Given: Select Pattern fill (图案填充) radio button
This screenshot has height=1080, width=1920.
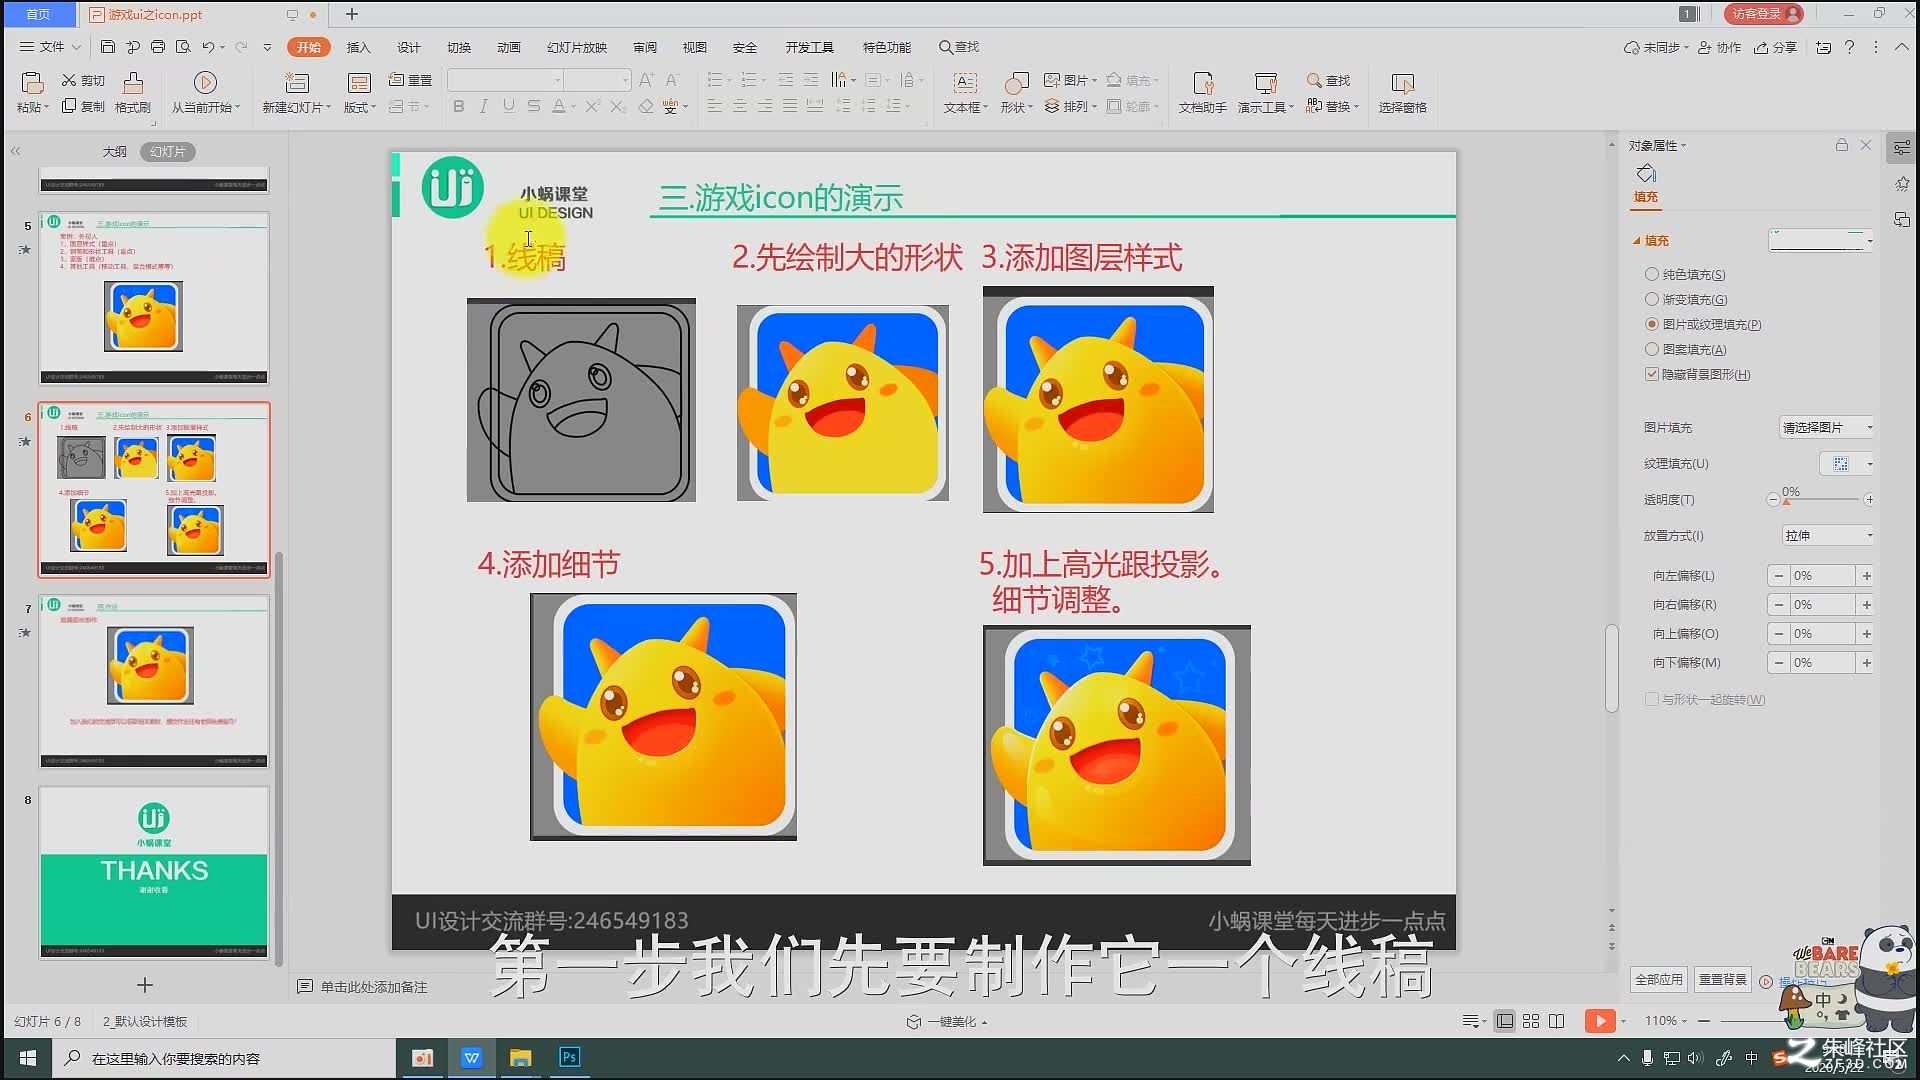Looking at the screenshot, I should (x=1652, y=349).
